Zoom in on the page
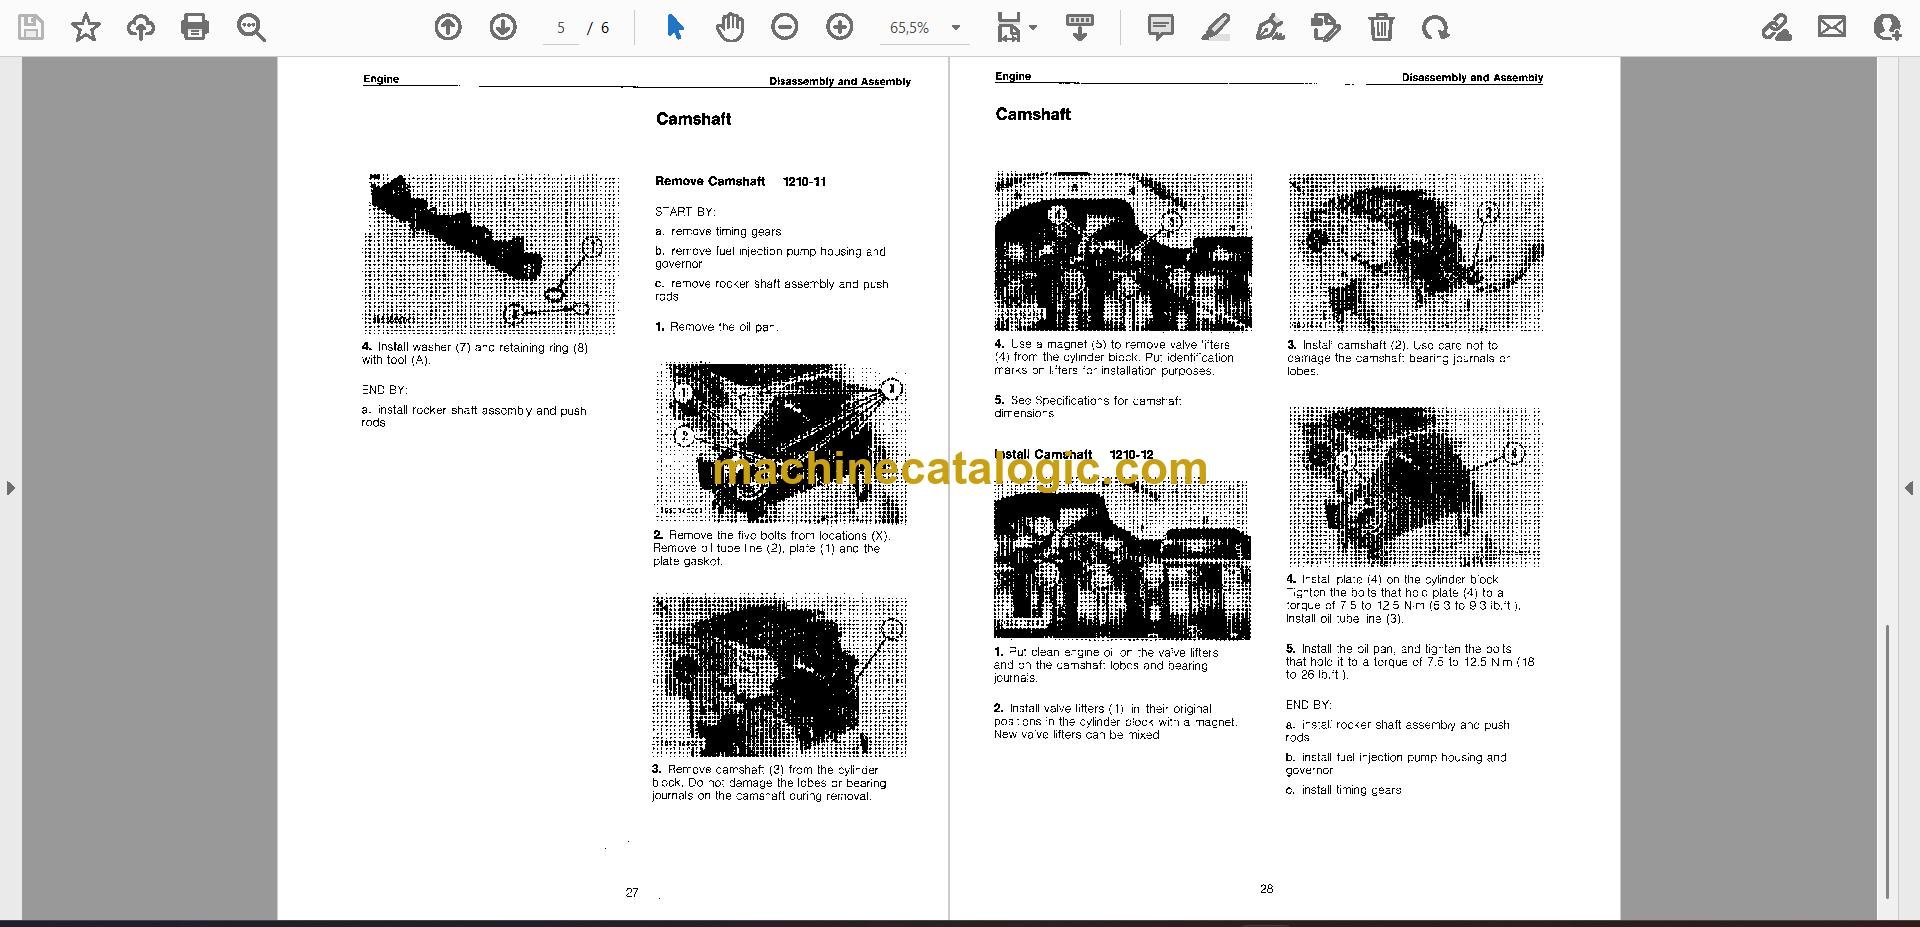1920x927 pixels. tap(840, 28)
